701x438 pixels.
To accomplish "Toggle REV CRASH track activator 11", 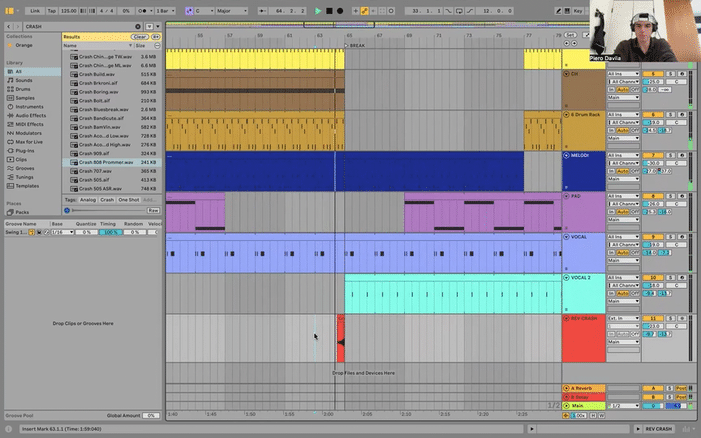I will (x=653, y=318).
